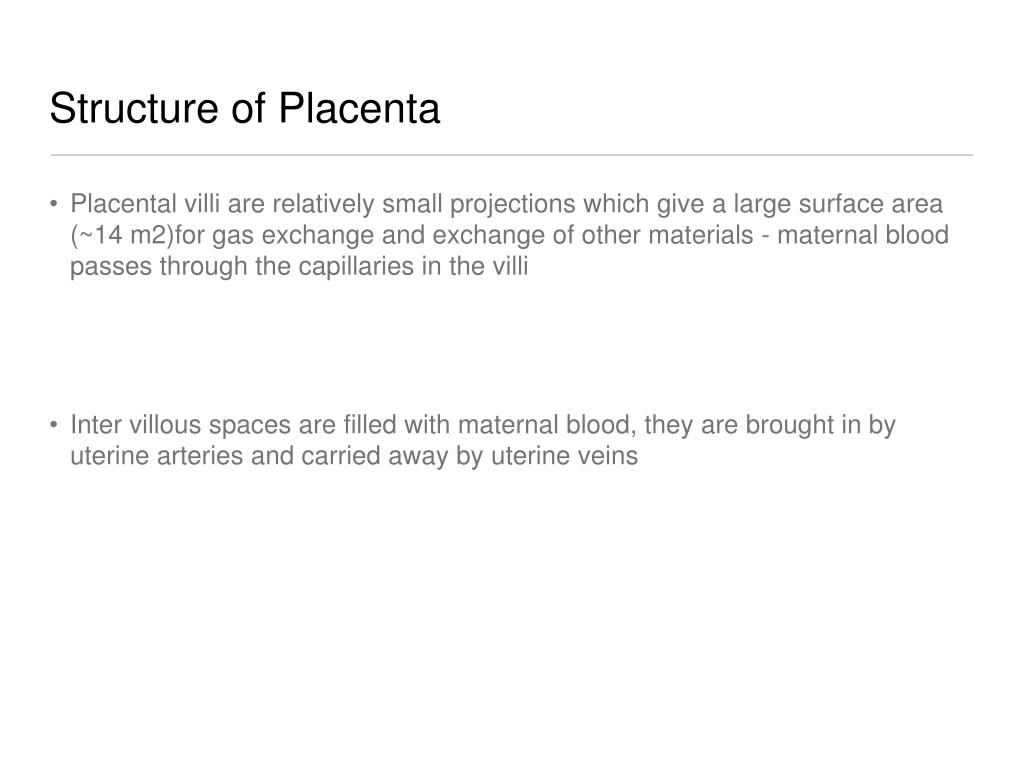
Task: Click the phrase uterine veins
Action: pyautogui.click(x=564, y=456)
